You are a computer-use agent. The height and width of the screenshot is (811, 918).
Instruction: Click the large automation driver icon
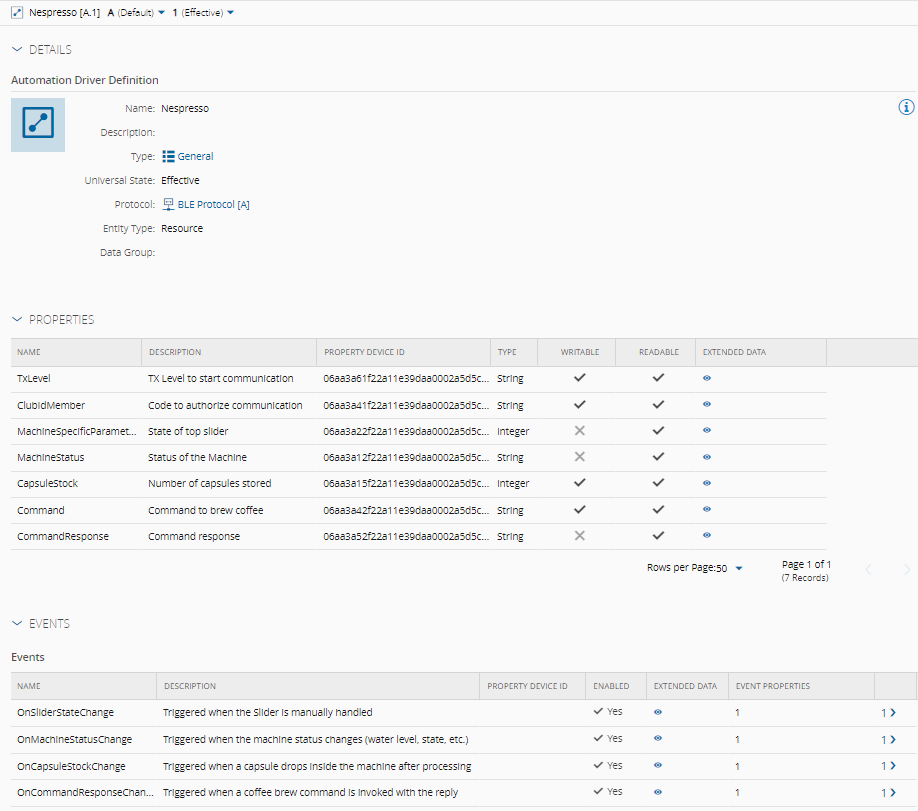38,125
